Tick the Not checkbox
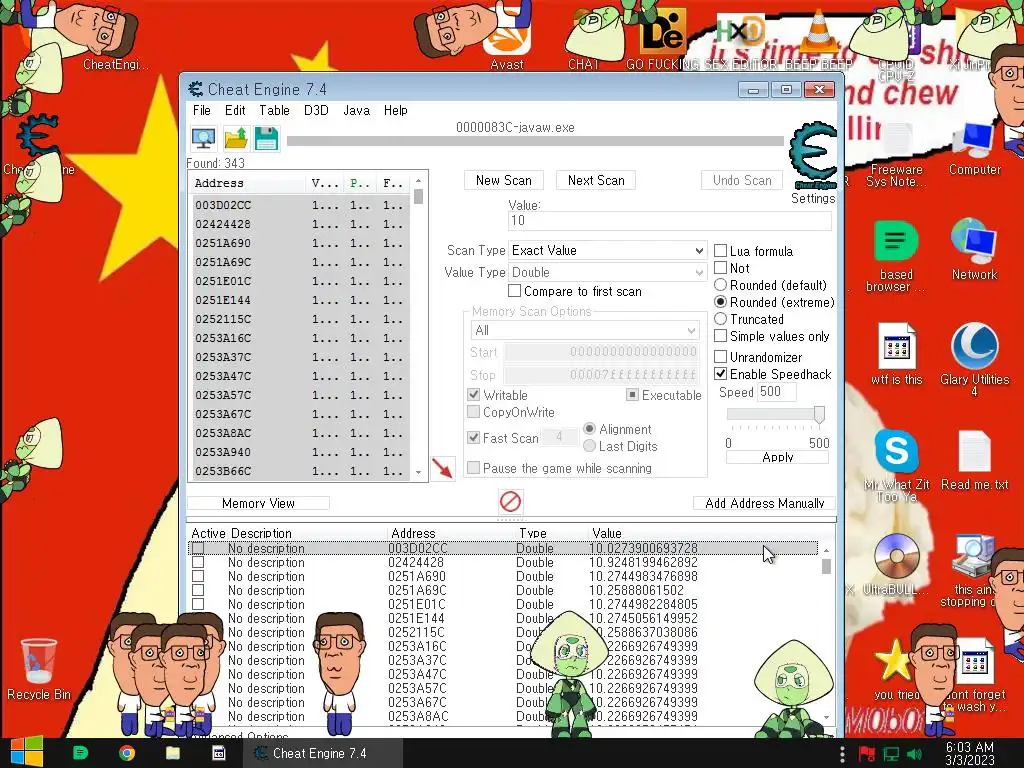The image size is (1024, 768). pyautogui.click(x=720, y=268)
